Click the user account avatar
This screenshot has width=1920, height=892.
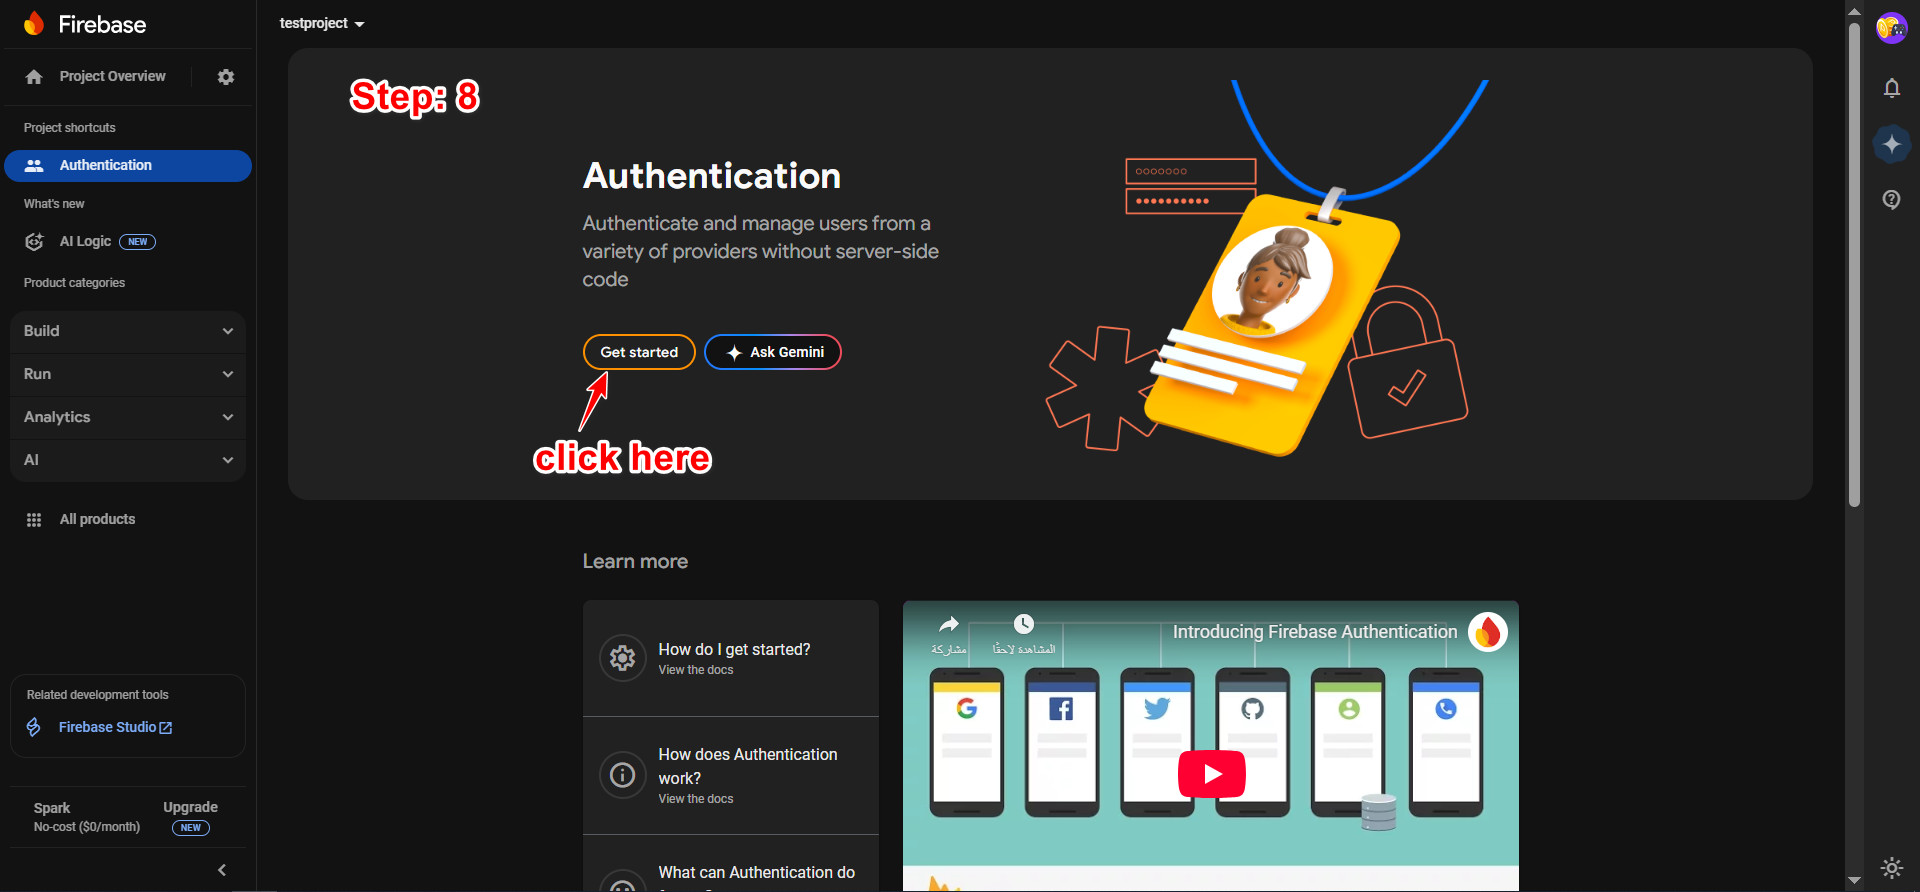(x=1890, y=28)
